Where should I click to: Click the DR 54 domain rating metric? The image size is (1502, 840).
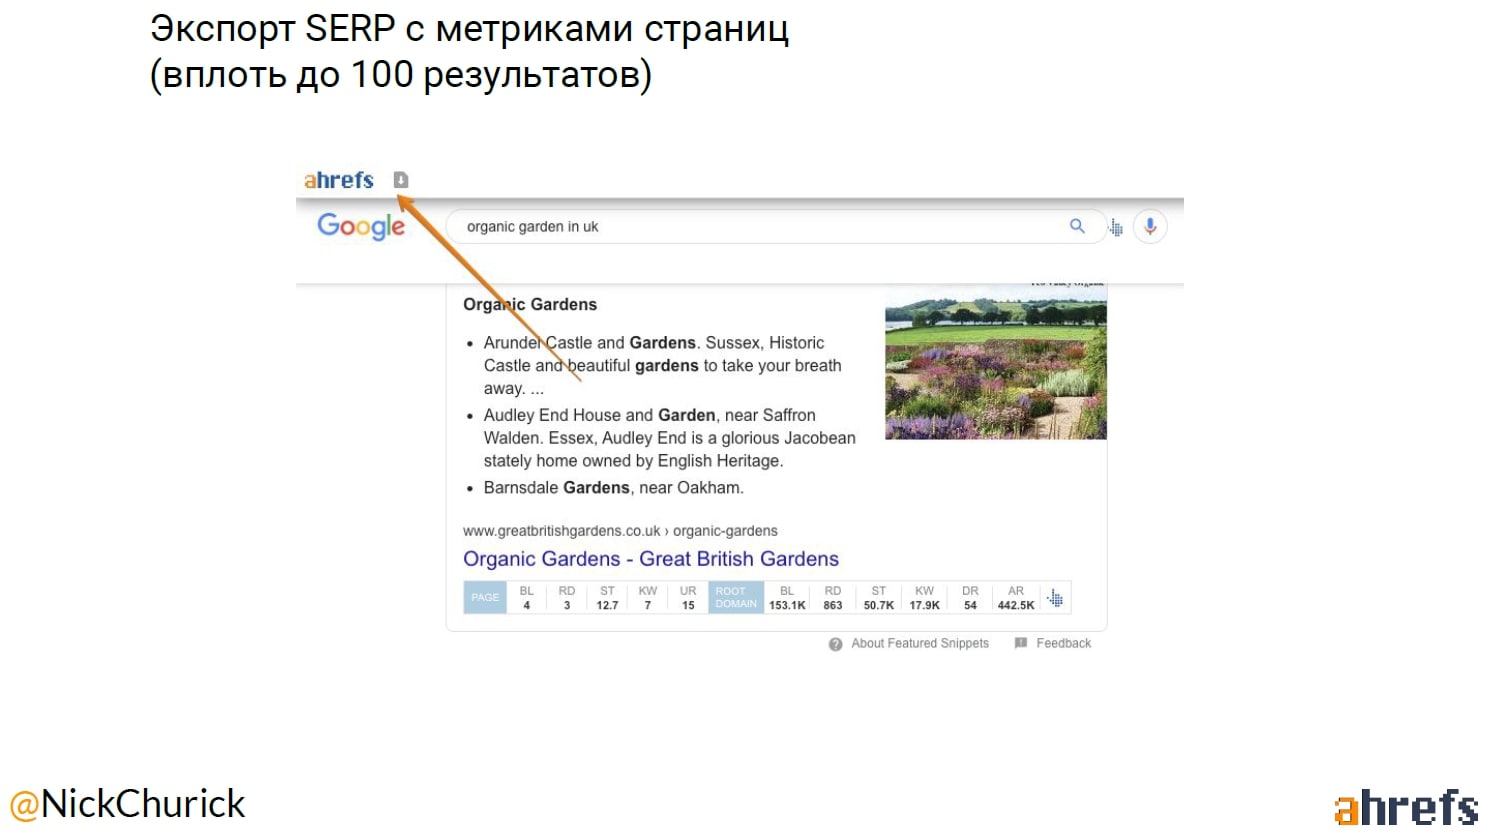click(x=970, y=598)
